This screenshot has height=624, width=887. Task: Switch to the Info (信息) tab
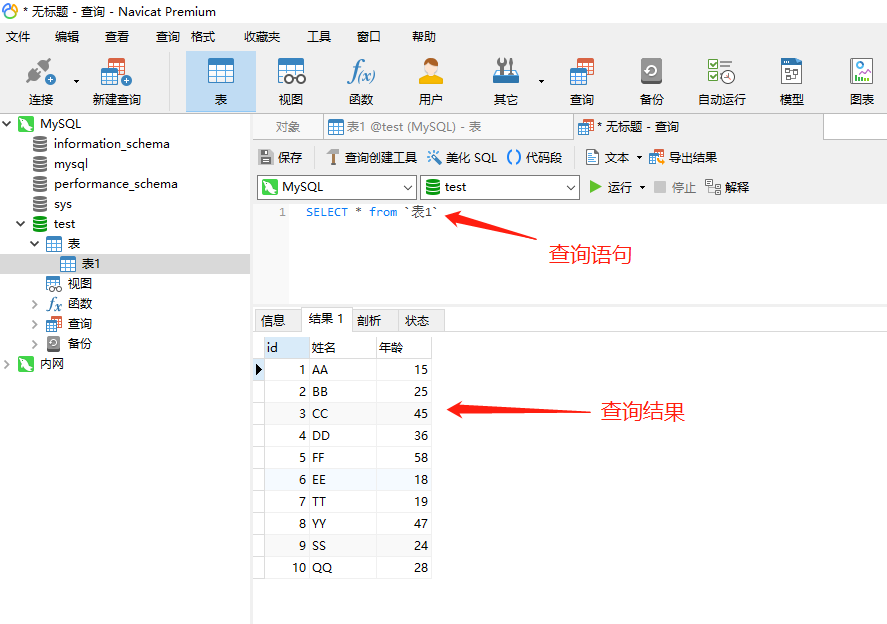click(277, 321)
